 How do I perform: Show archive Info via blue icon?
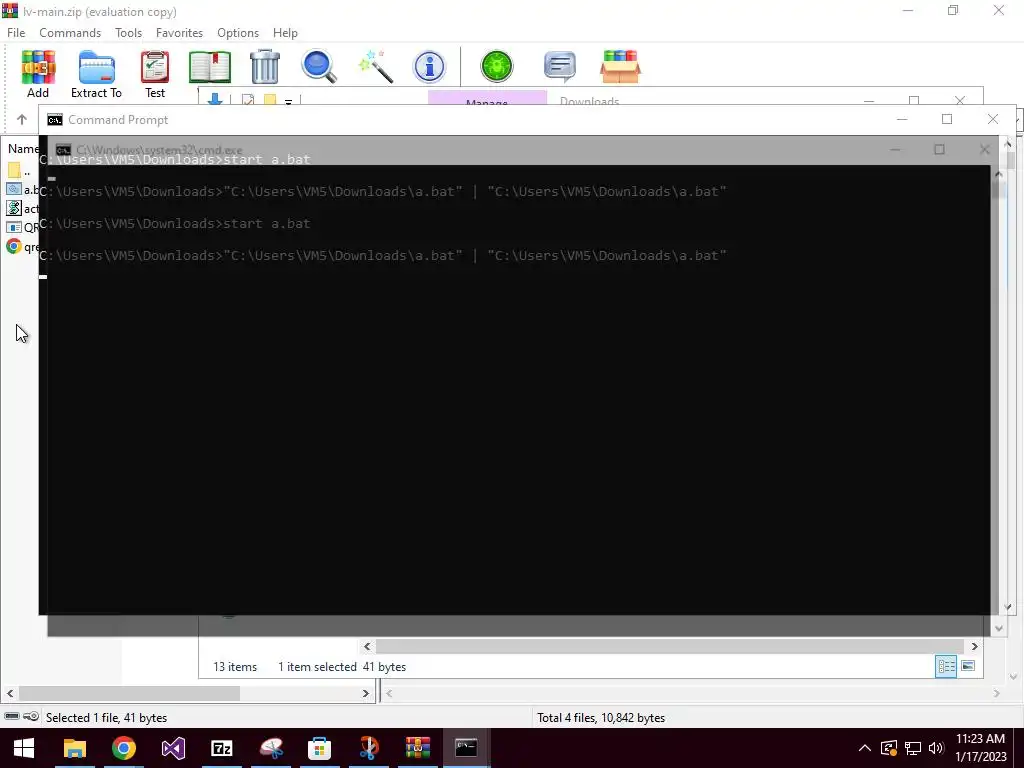pos(429,67)
